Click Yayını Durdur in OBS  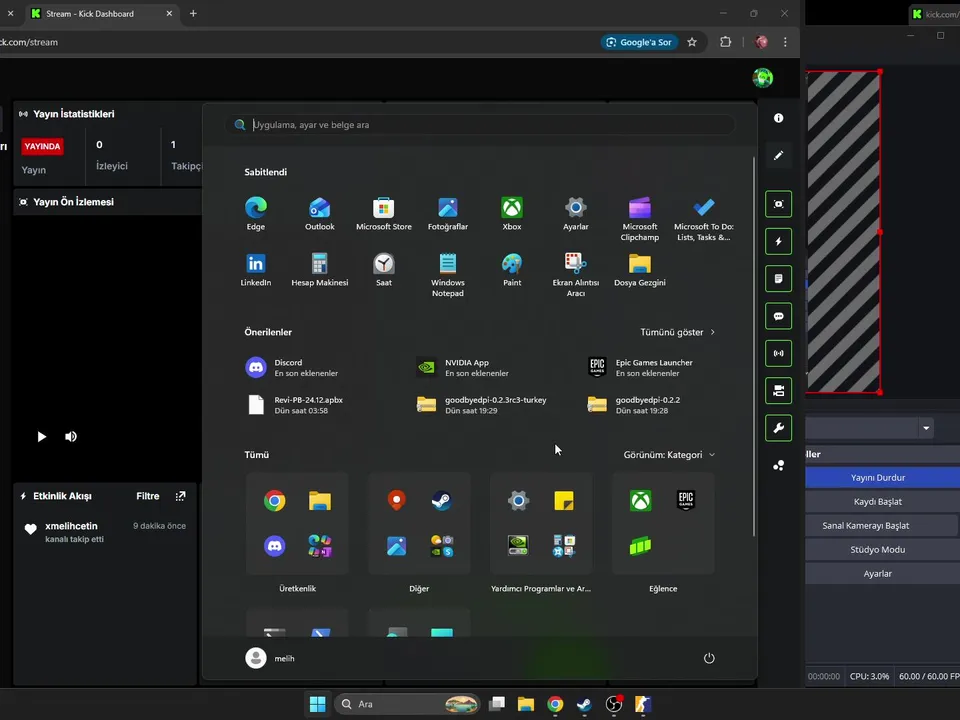882,478
